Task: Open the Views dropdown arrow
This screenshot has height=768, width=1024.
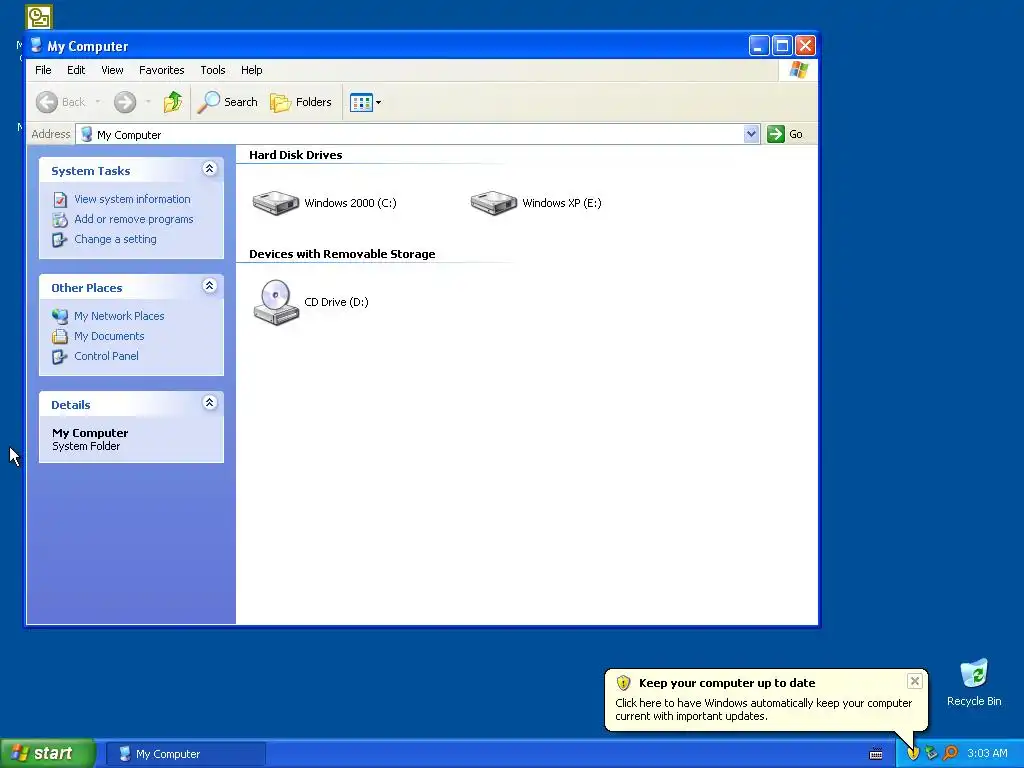Action: (378, 103)
